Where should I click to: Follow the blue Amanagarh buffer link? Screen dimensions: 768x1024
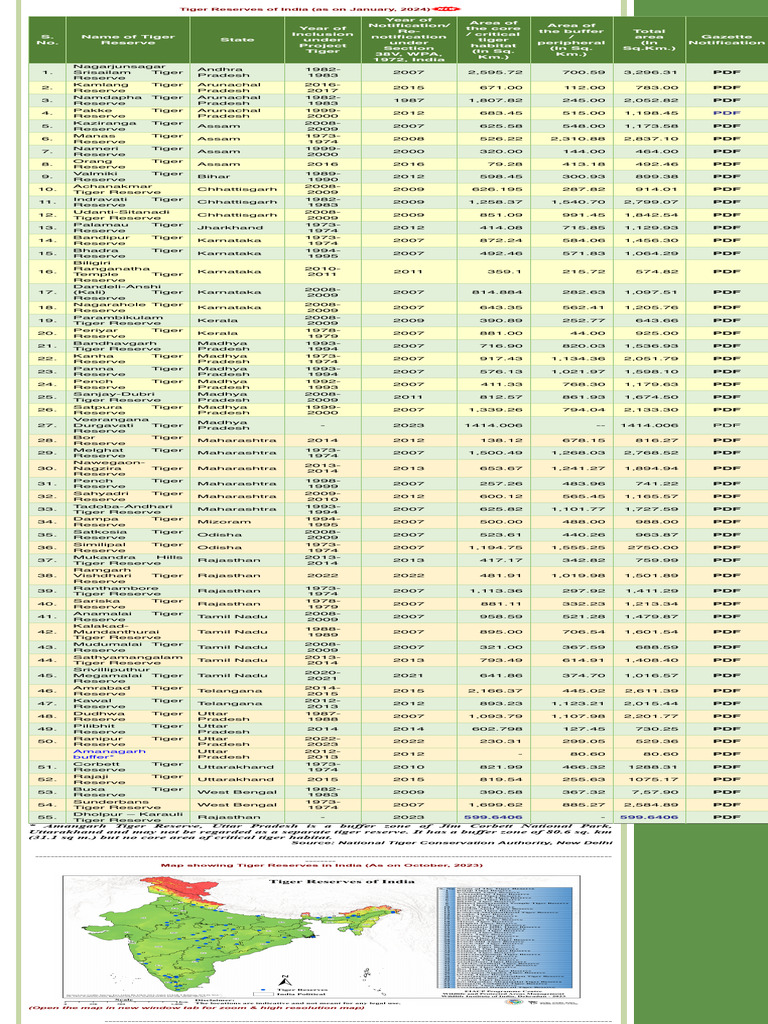[x=100, y=754]
